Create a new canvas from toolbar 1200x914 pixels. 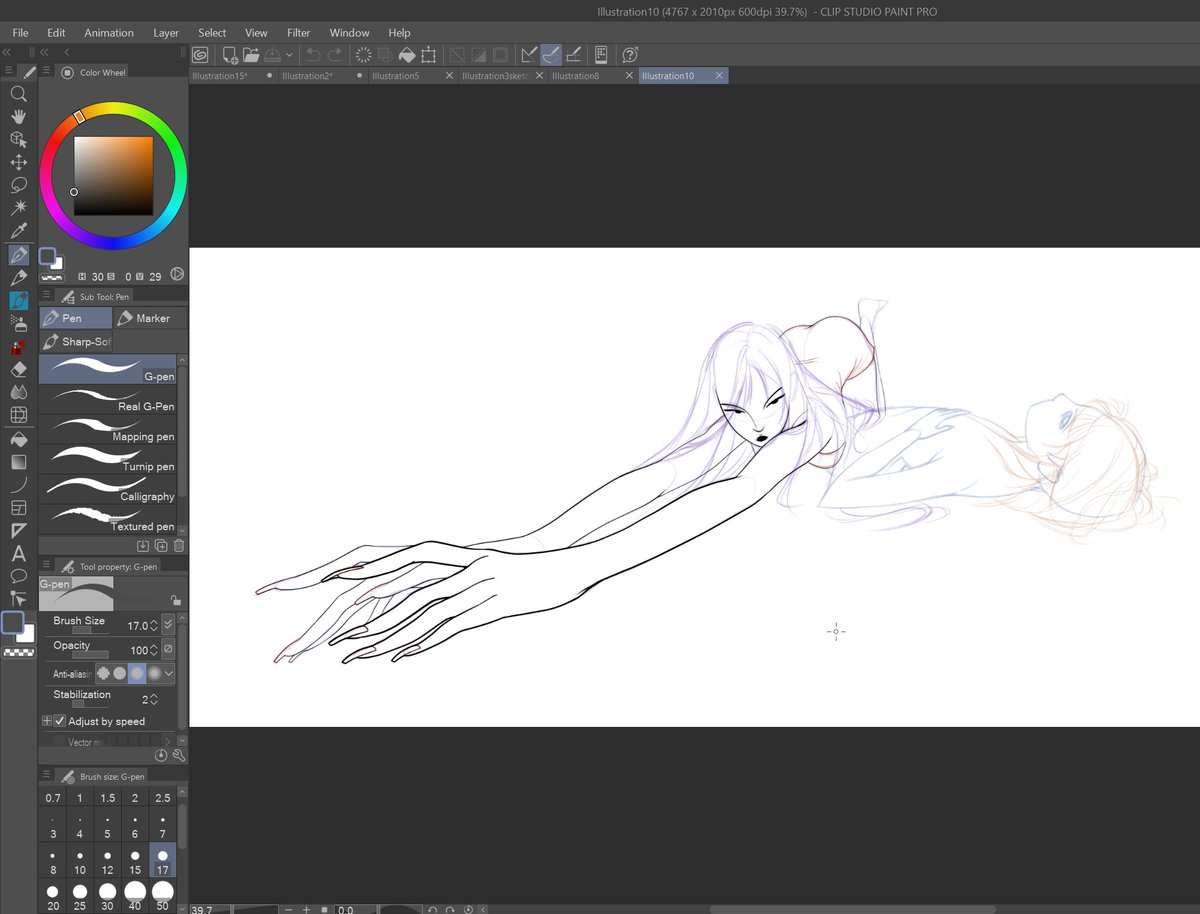tap(230, 55)
